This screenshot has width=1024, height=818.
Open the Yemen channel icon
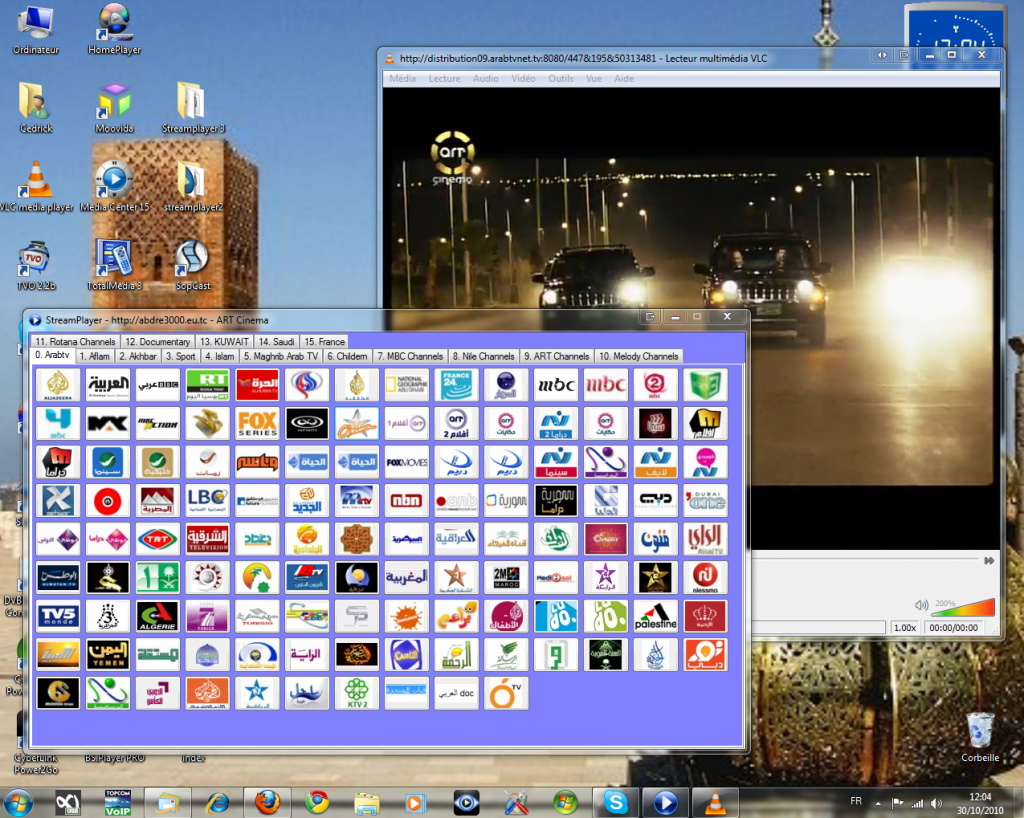(108, 655)
